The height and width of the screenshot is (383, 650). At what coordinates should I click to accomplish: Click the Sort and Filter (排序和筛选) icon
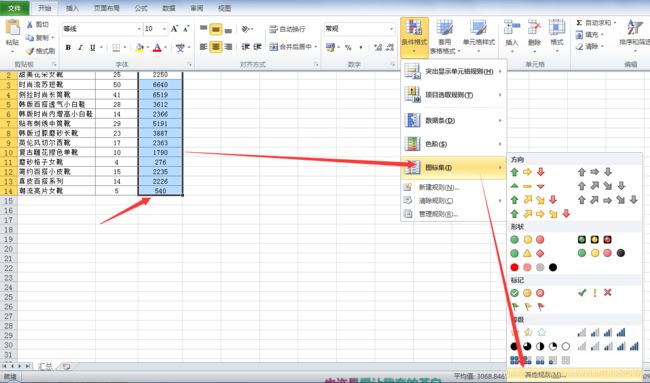tap(635, 27)
